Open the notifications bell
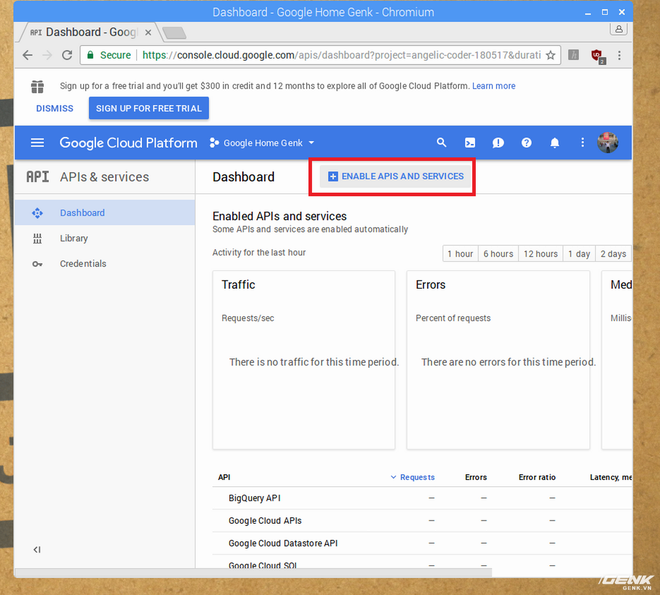This screenshot has height=595, width=660. coord(555,143)
